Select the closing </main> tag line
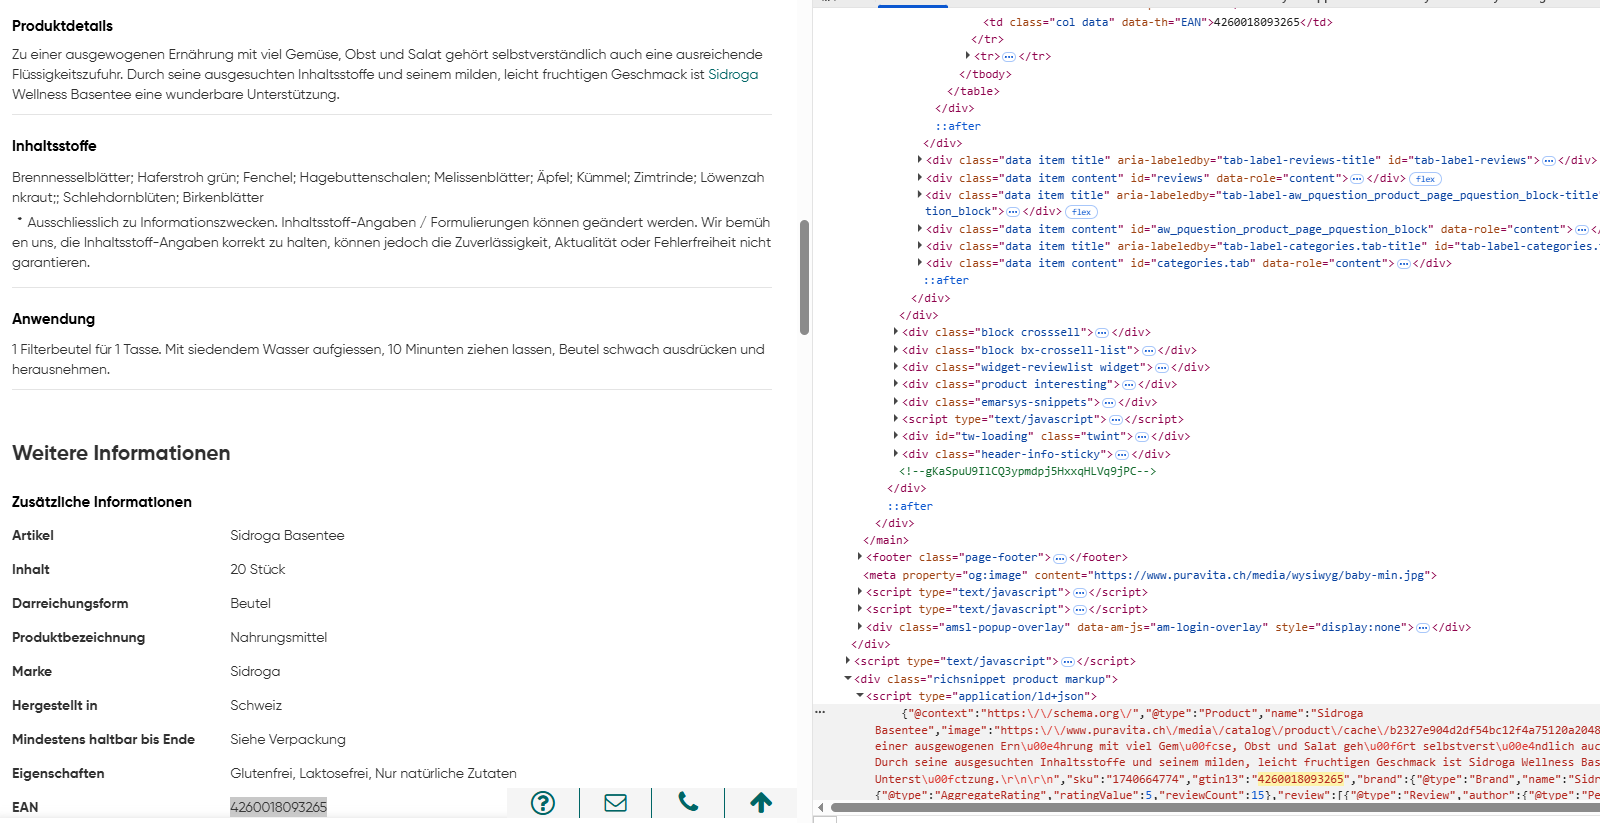This screenshot has width=1600, height=823. [886, 540]
